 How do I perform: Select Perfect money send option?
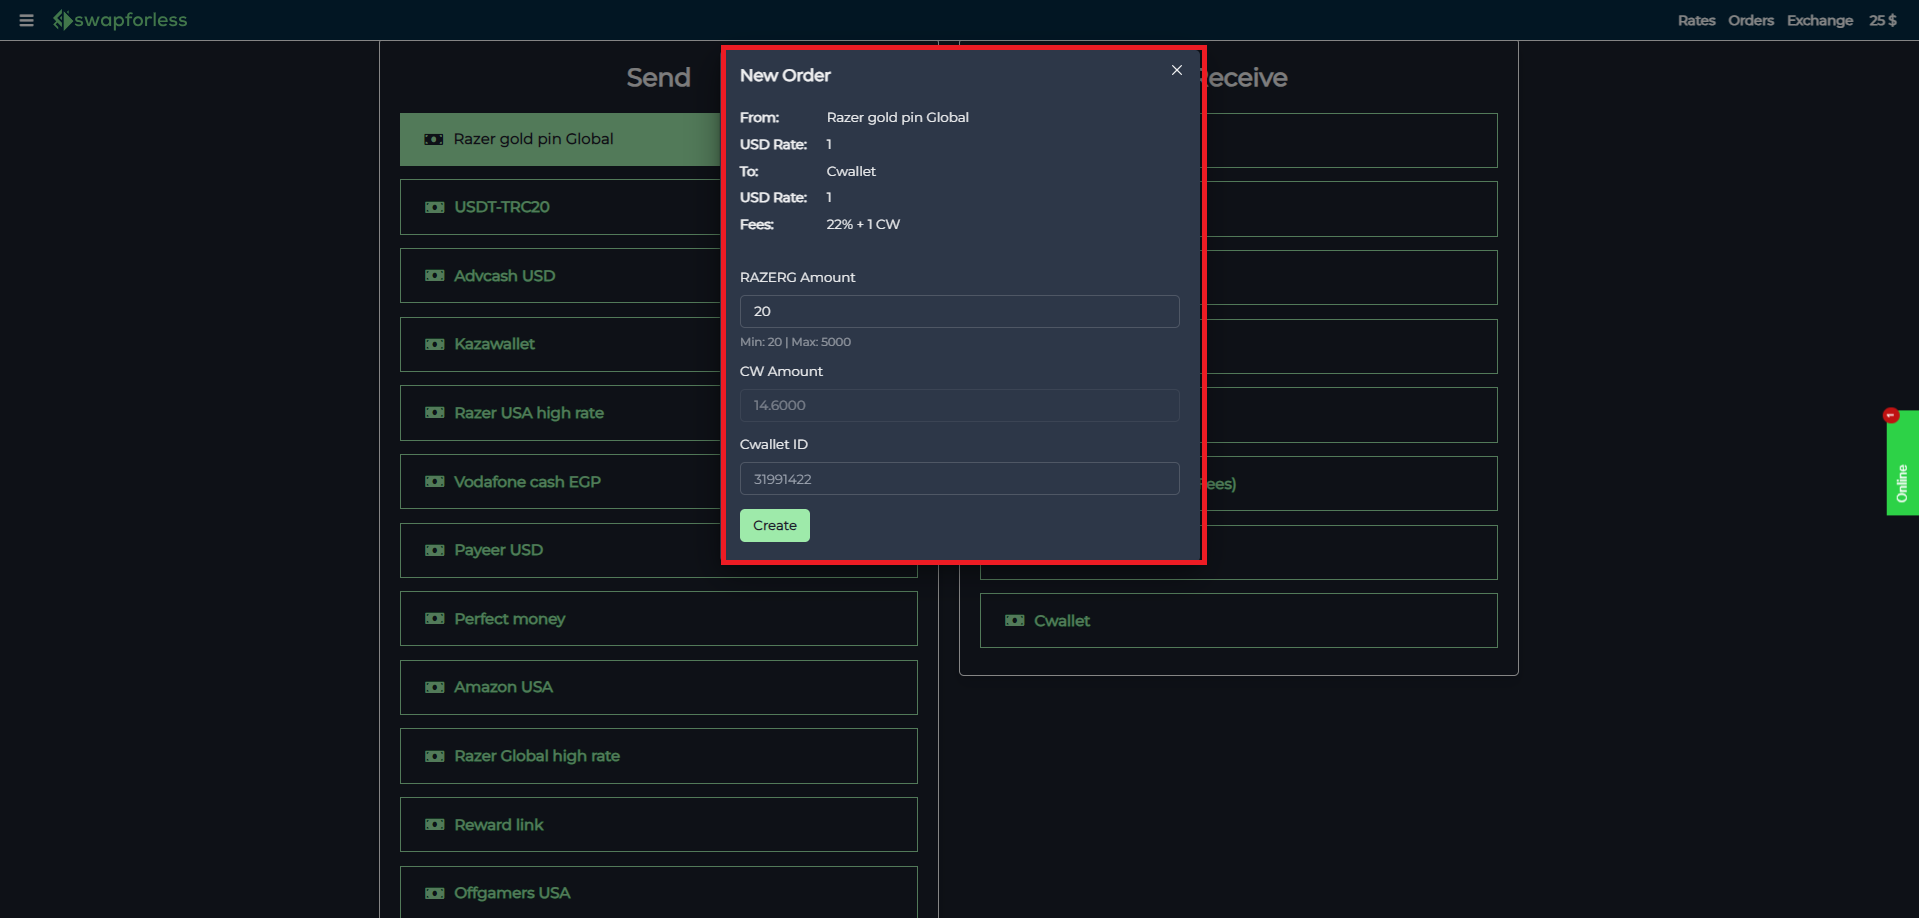pos(658,619)
